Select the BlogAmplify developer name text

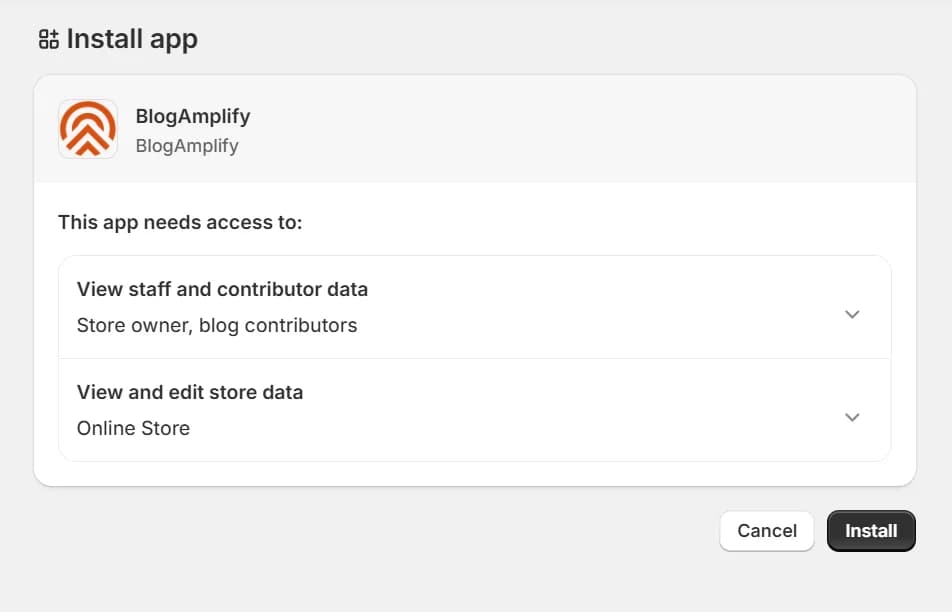pos(187,145)
